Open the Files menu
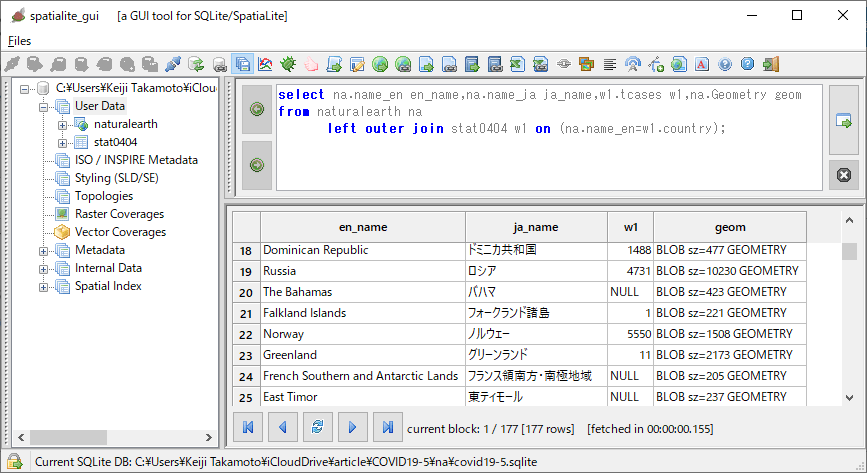 [19, 41]
